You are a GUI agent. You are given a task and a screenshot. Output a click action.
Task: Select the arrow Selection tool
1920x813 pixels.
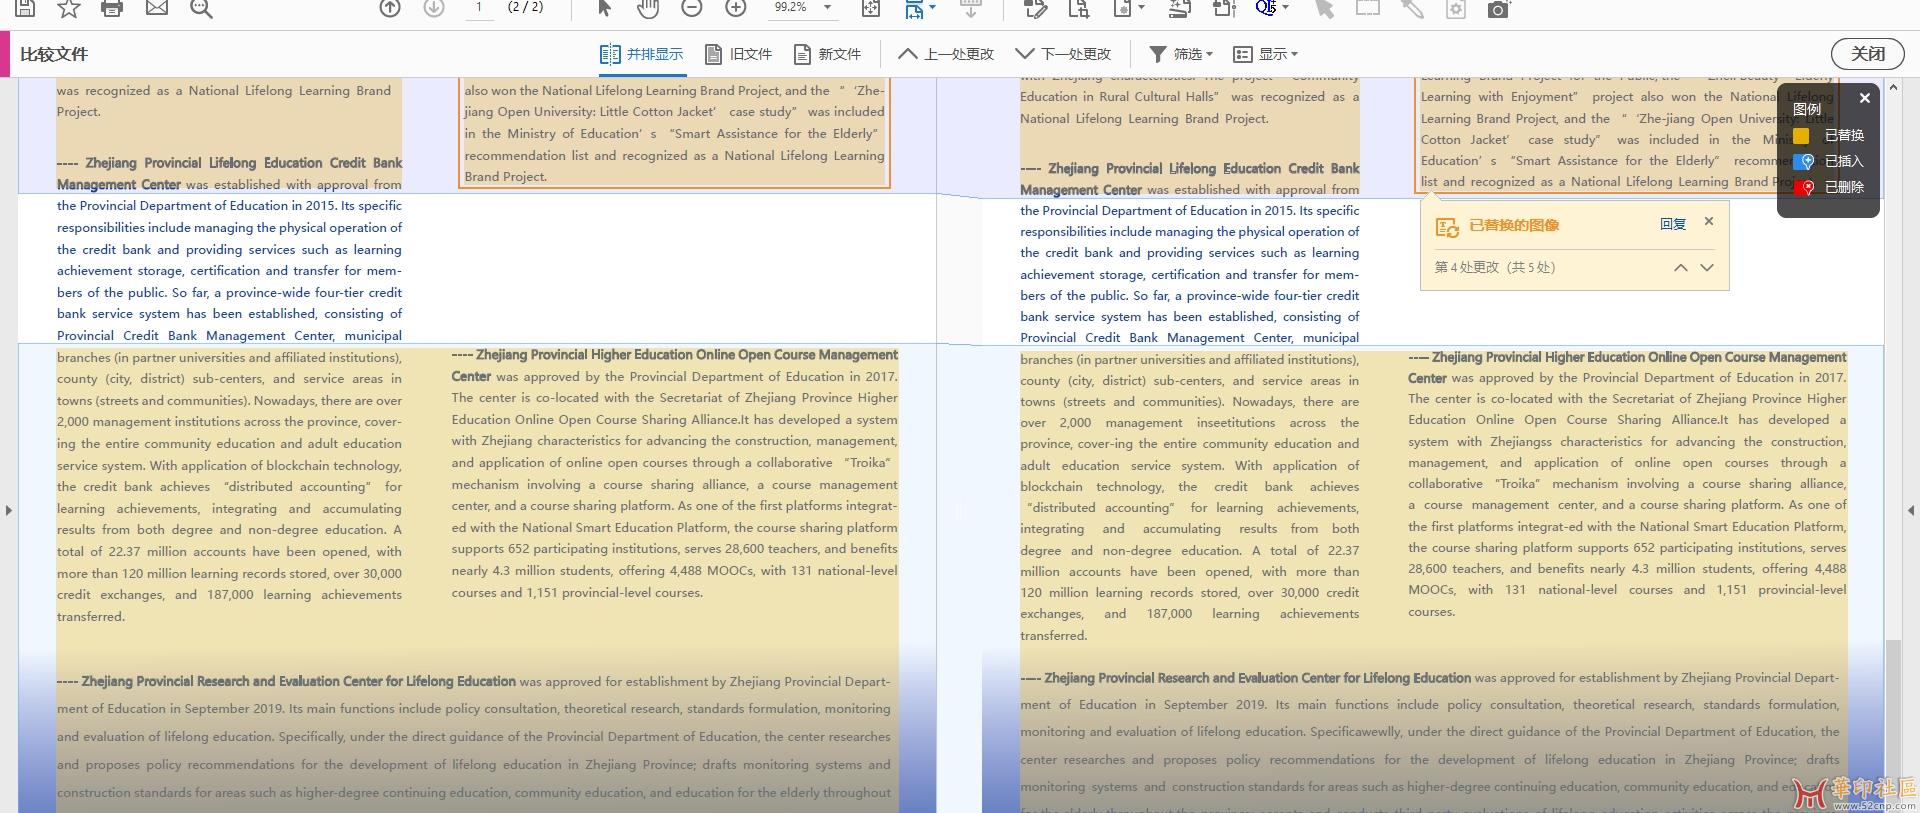pyautogui.click(x=604, y=8)
